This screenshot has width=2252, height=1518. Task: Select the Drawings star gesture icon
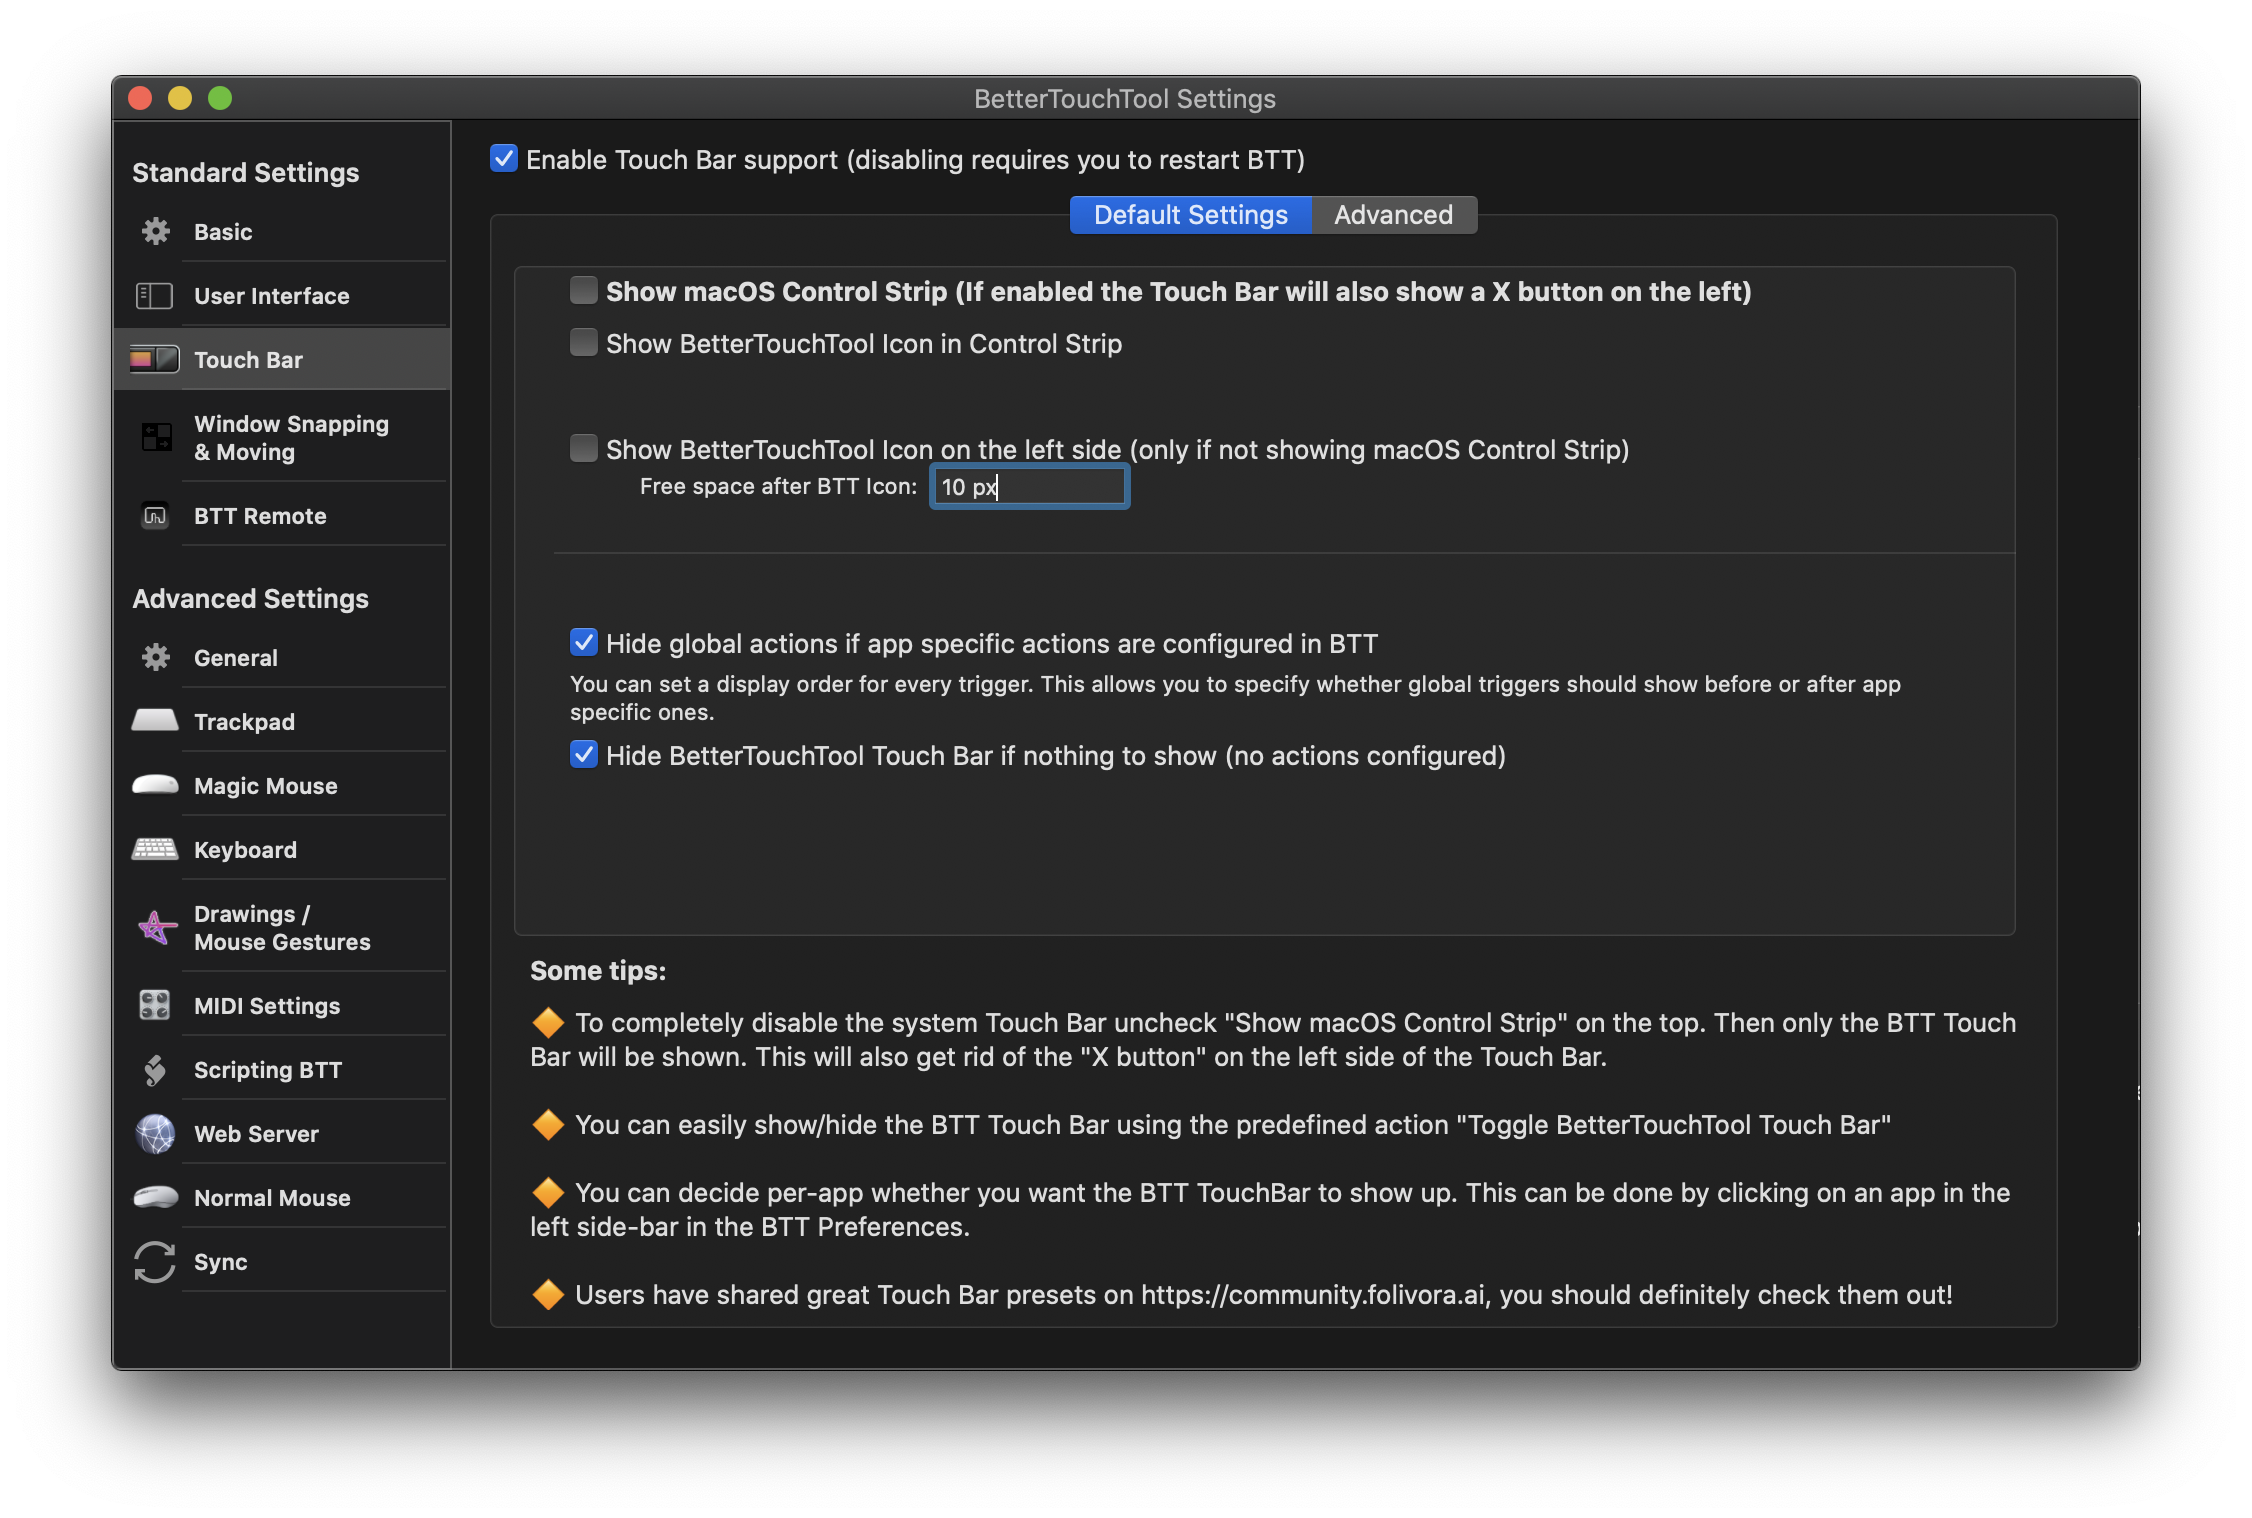(156, 928)
